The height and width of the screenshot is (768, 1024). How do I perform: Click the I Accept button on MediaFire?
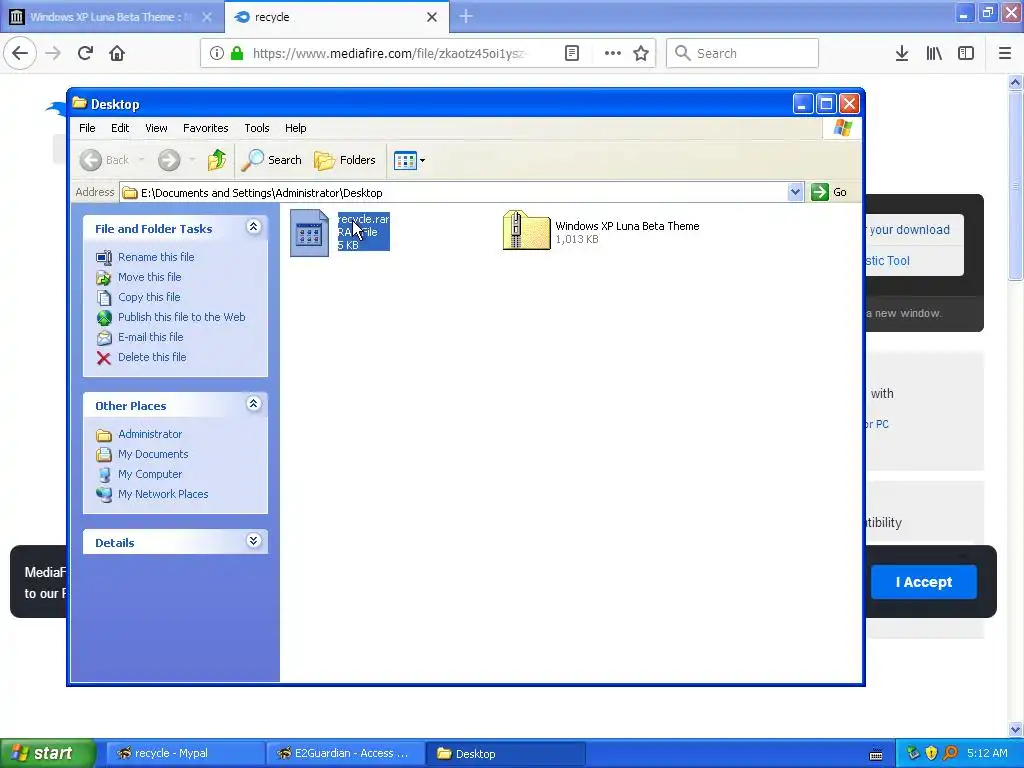pos(923,582)
